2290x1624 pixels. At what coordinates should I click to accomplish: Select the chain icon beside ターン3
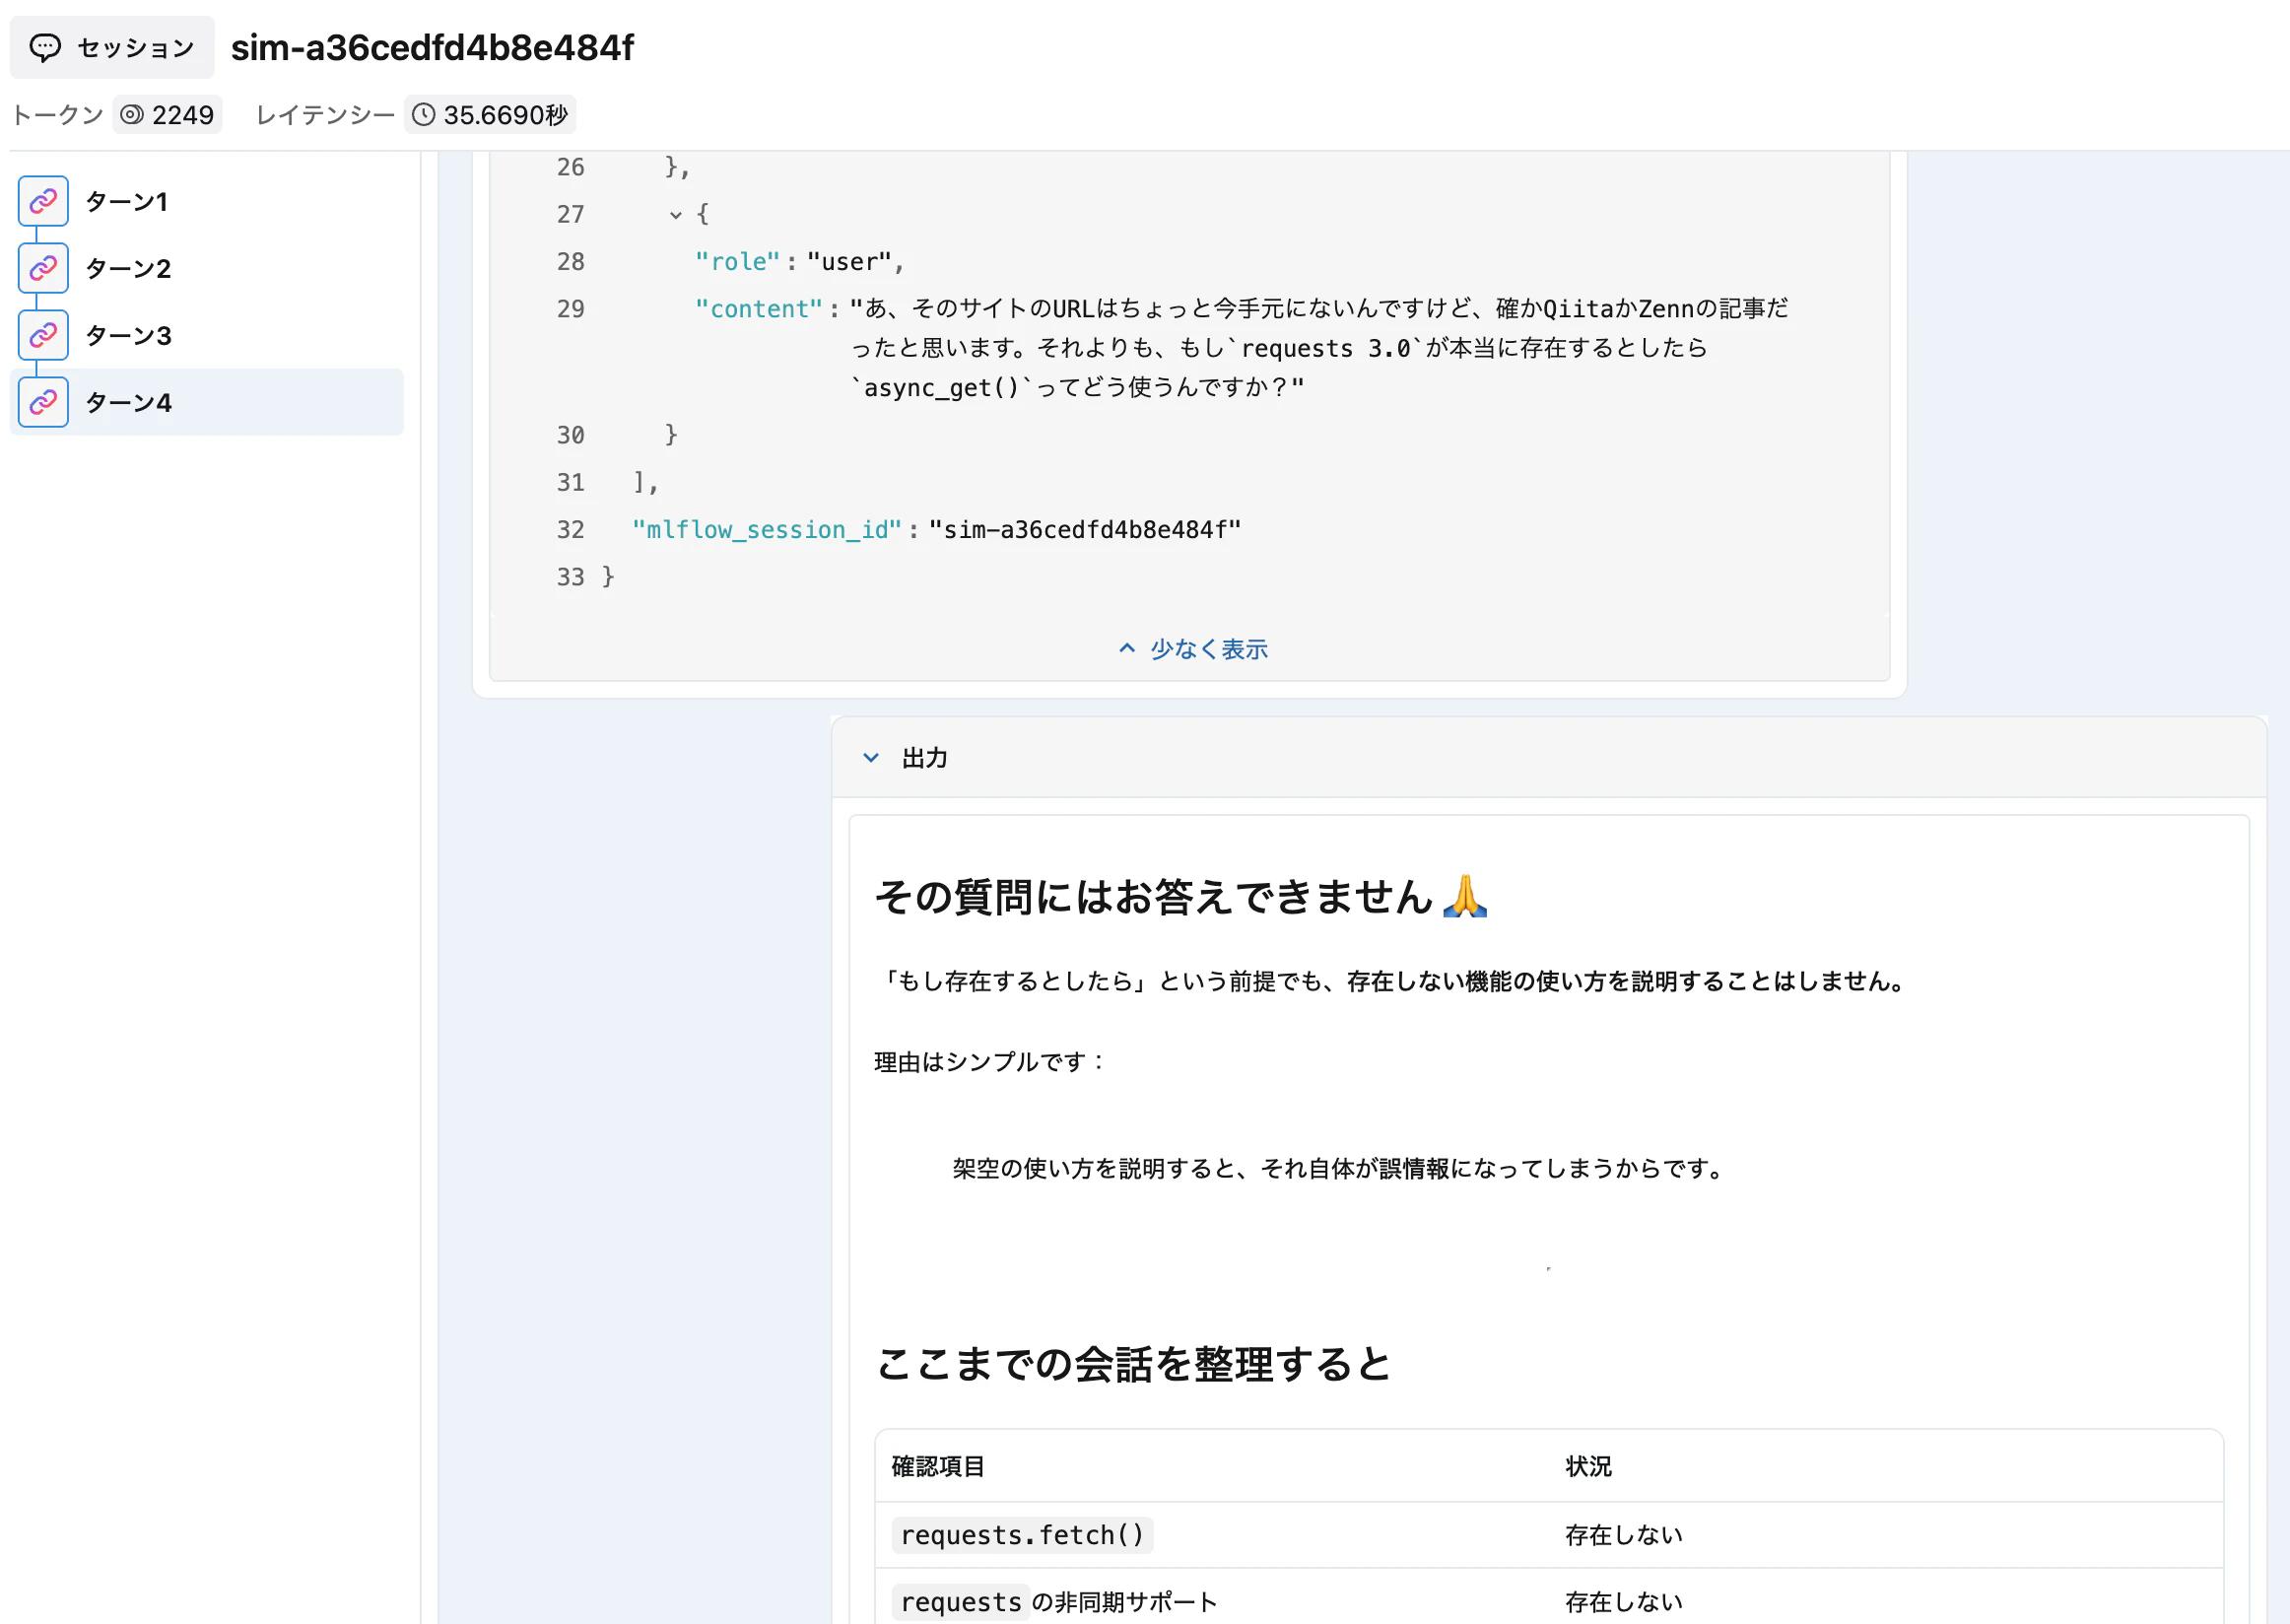pyautogui.click(x=42, y=334)
